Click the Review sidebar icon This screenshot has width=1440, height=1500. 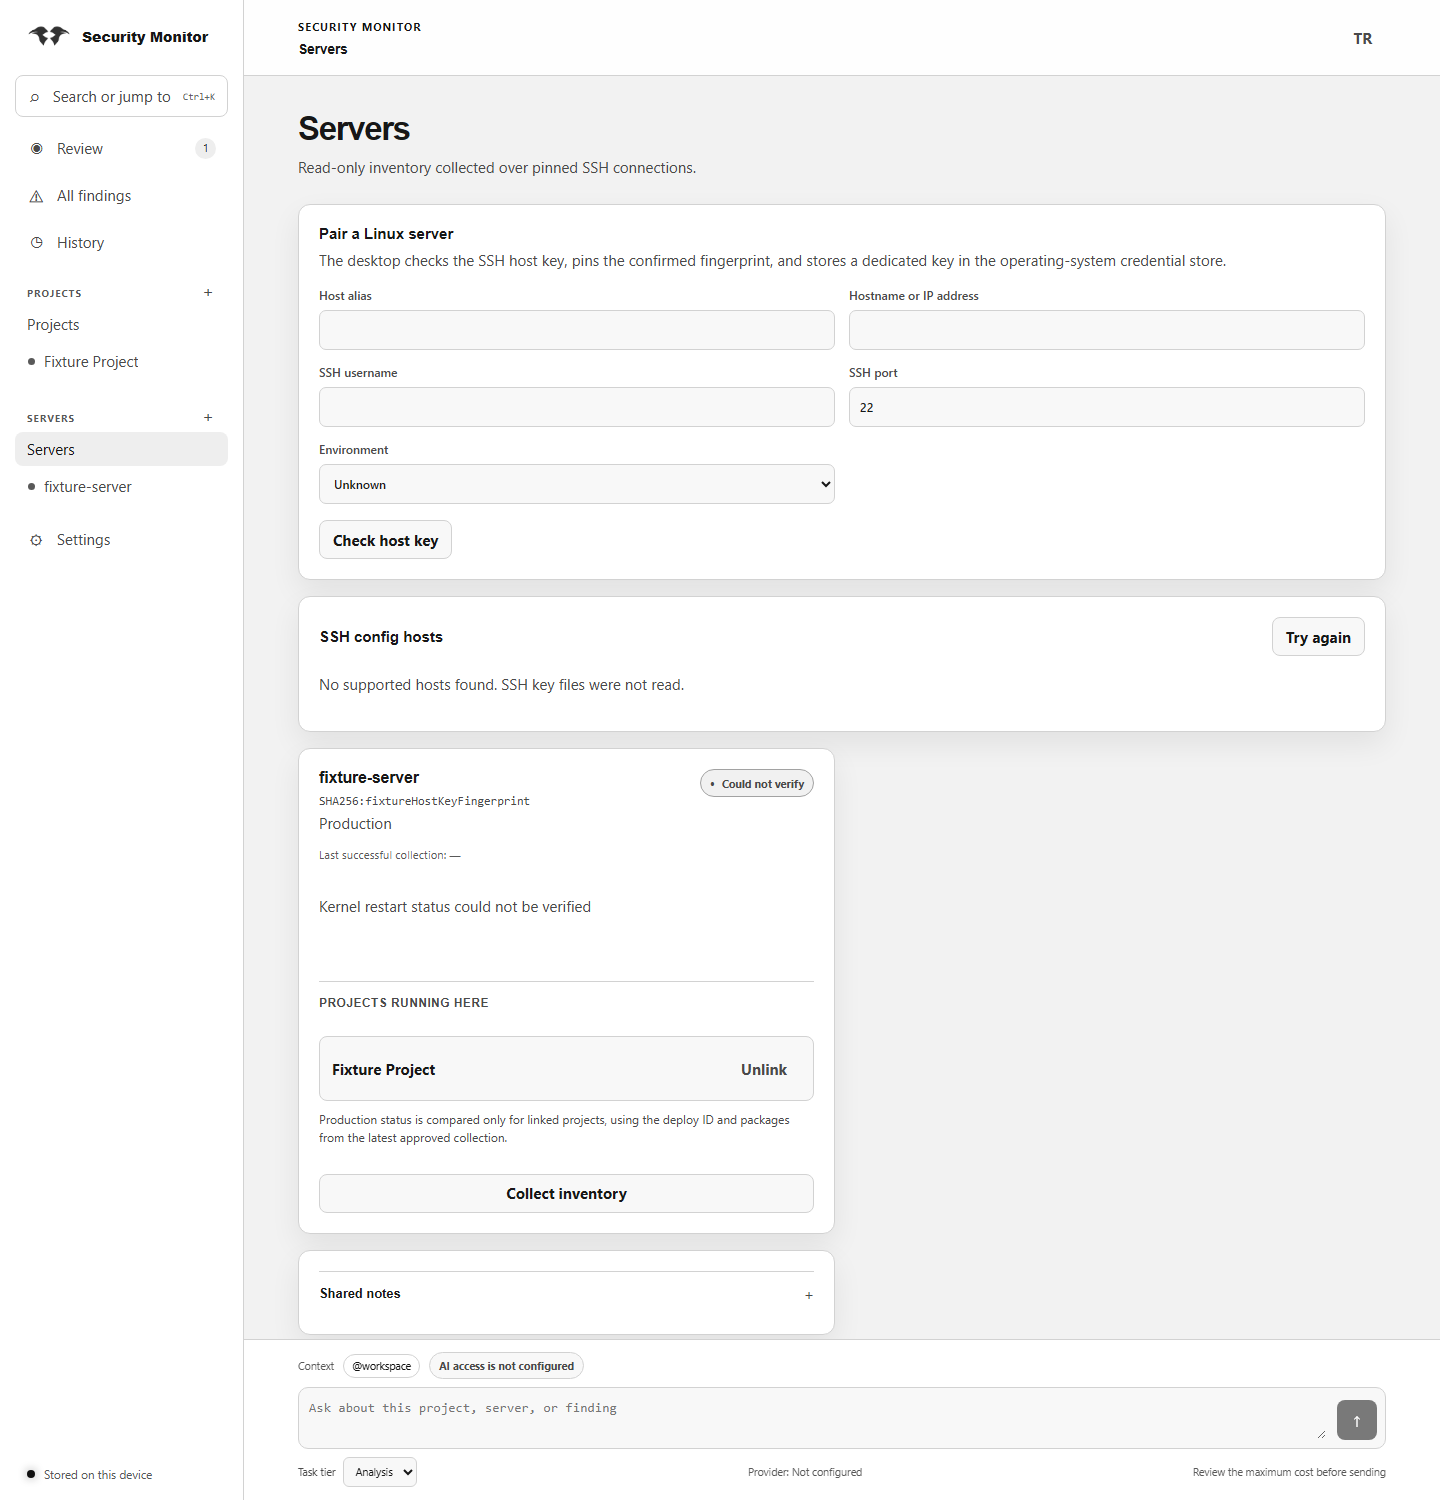click(37, 149)
